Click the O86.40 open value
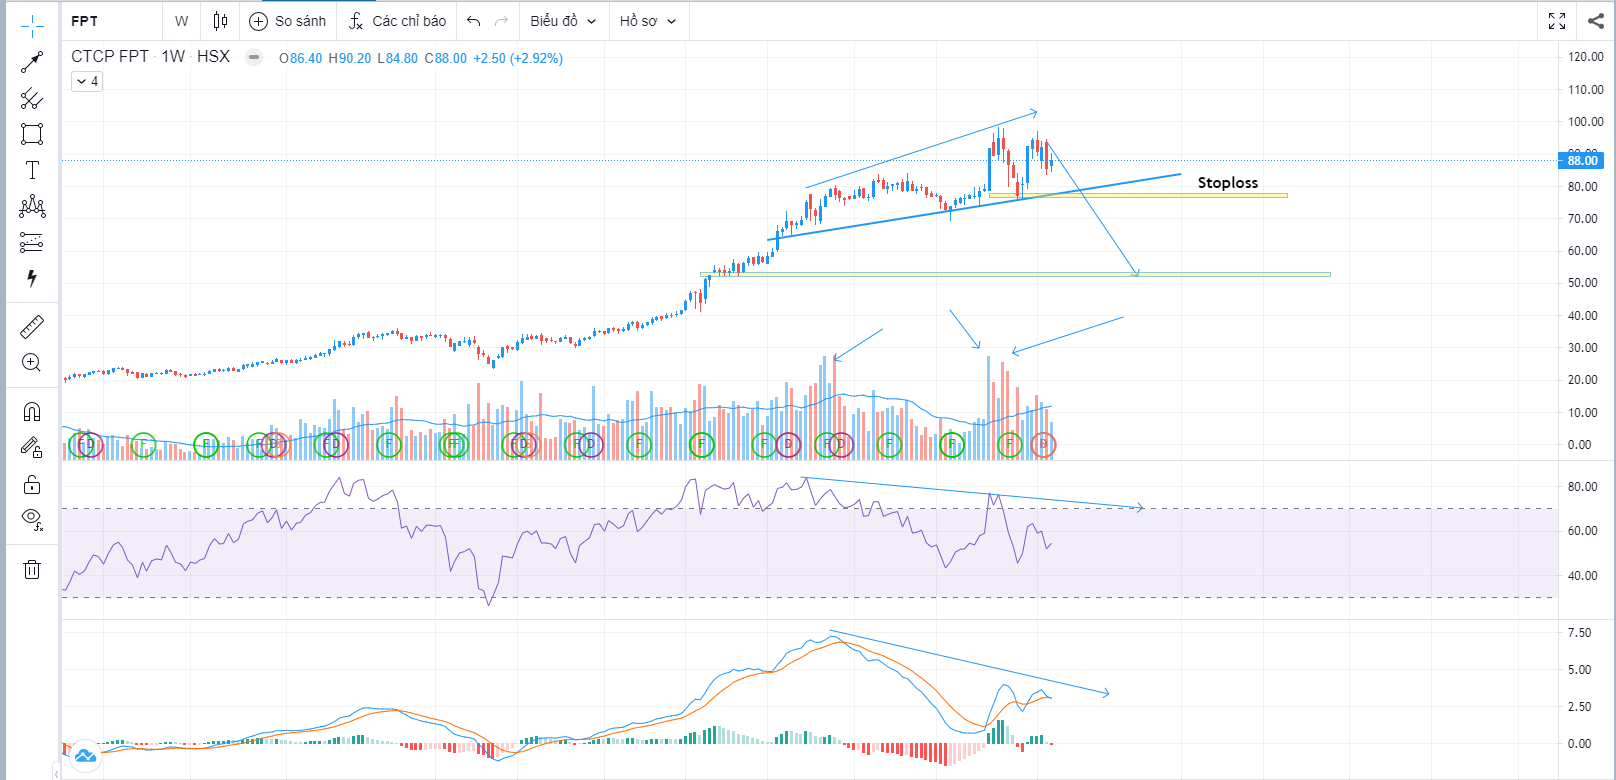The height and width of the screenshot is (780, 1616). (x=301, y=59)
